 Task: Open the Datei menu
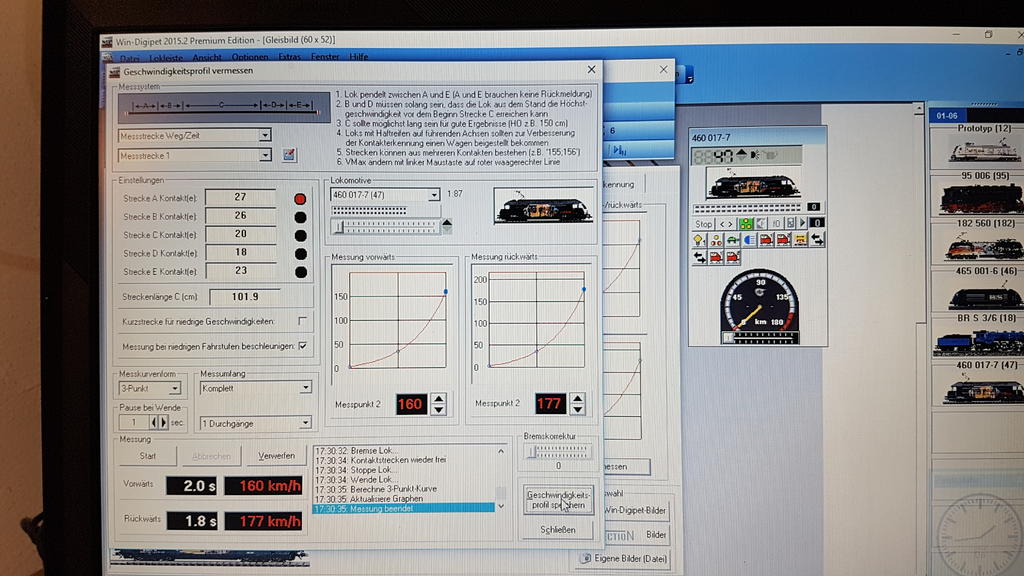[x=129, y=57]
